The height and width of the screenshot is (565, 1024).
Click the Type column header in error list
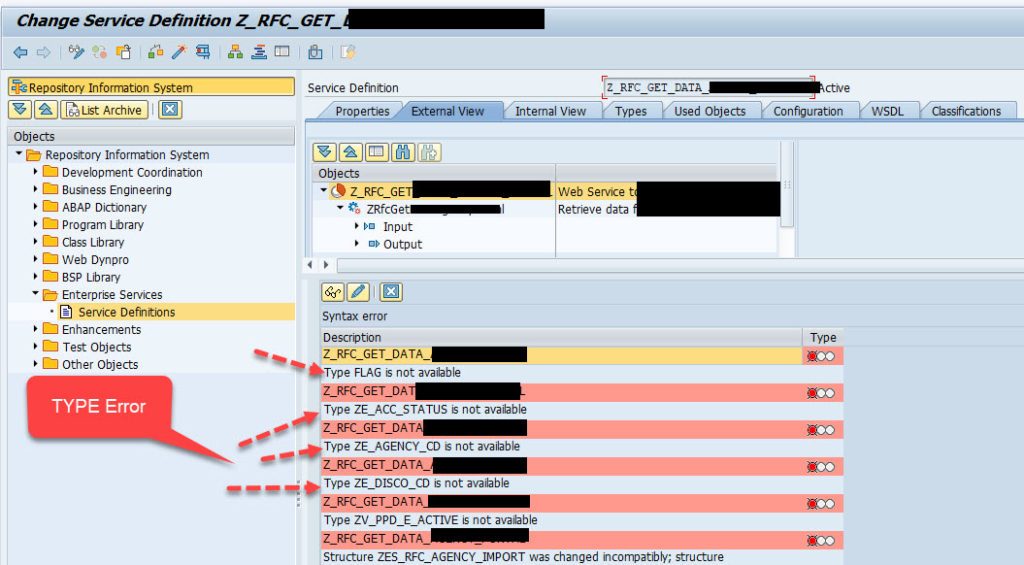823,337
